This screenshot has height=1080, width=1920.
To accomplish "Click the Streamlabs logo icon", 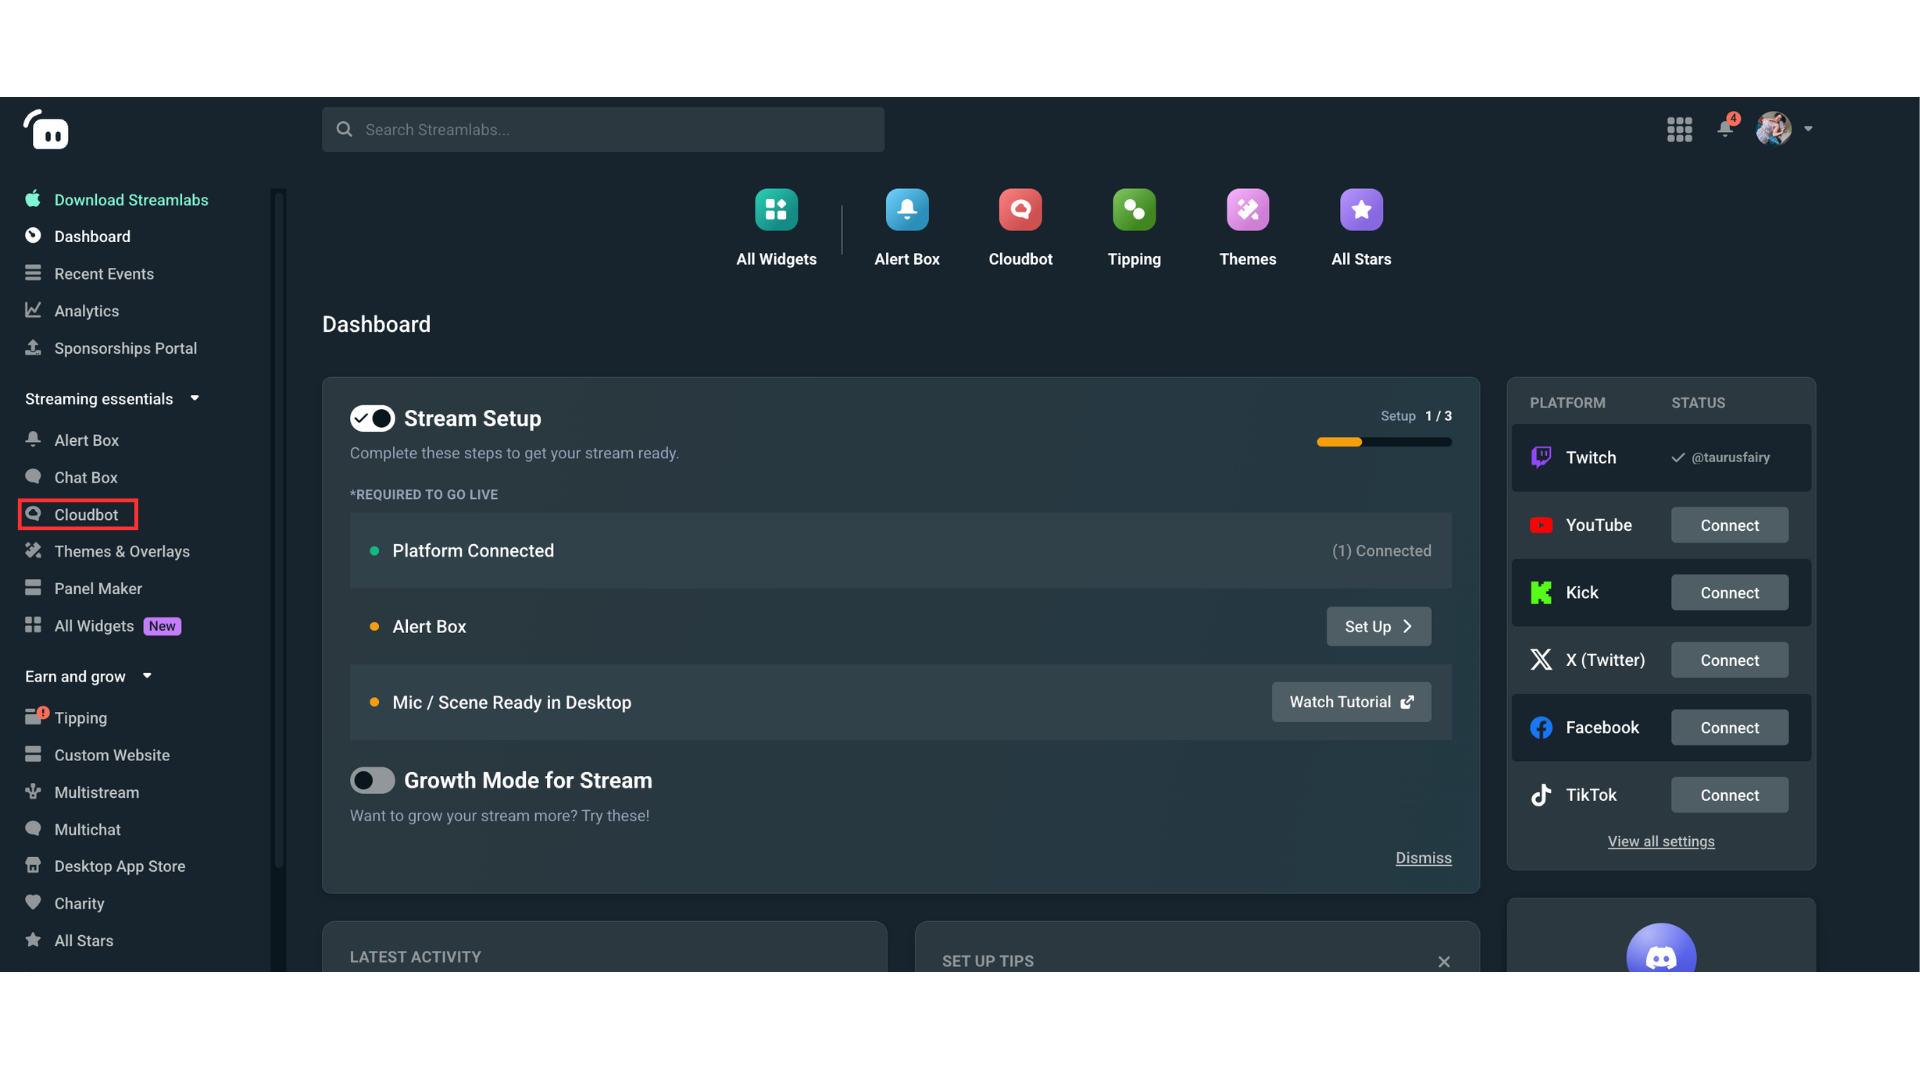I will click(x=46, y=130).
